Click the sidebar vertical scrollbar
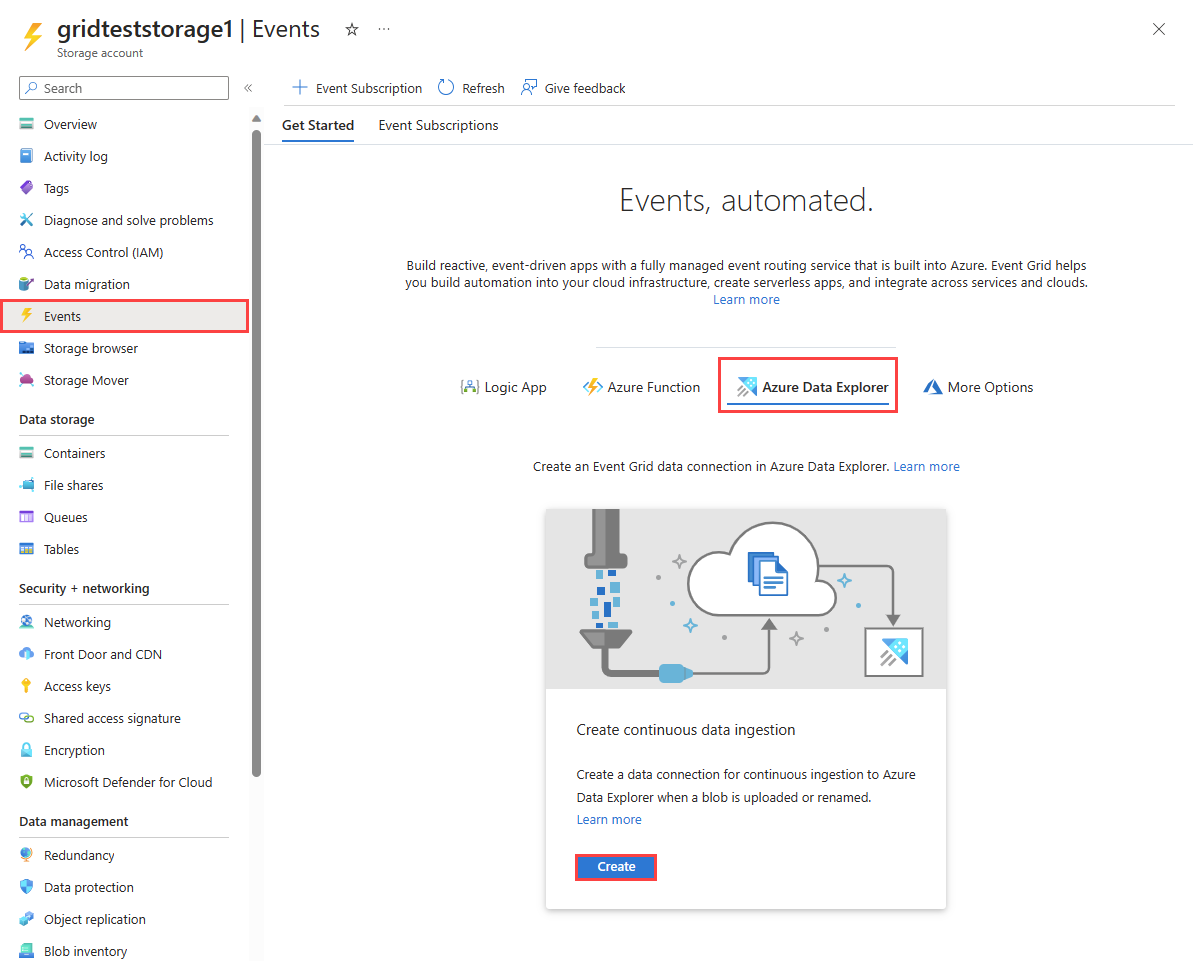The height and width of the screenshot is (961, 1193). tap(256, 453)
